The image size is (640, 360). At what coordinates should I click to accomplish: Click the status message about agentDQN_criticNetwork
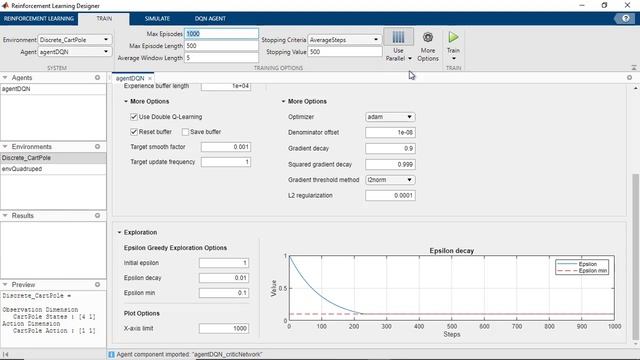click(189, 355)
